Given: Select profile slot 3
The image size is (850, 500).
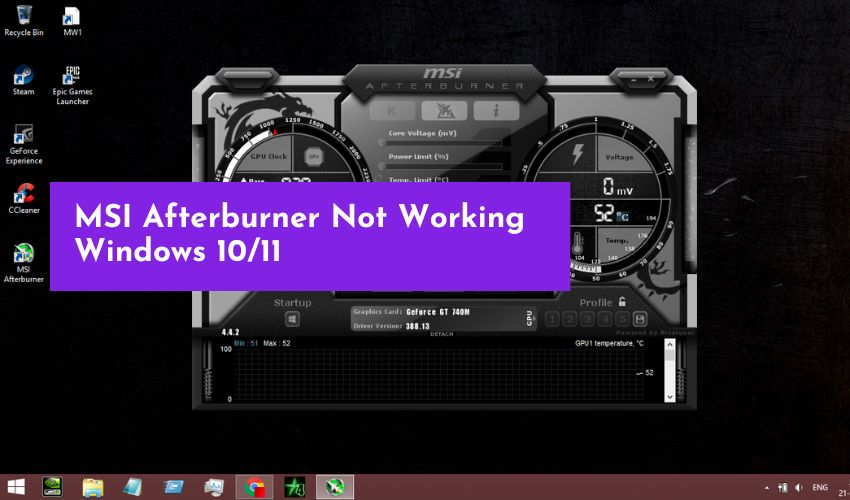Looking at the screenshot, I should tap(587, 319).
